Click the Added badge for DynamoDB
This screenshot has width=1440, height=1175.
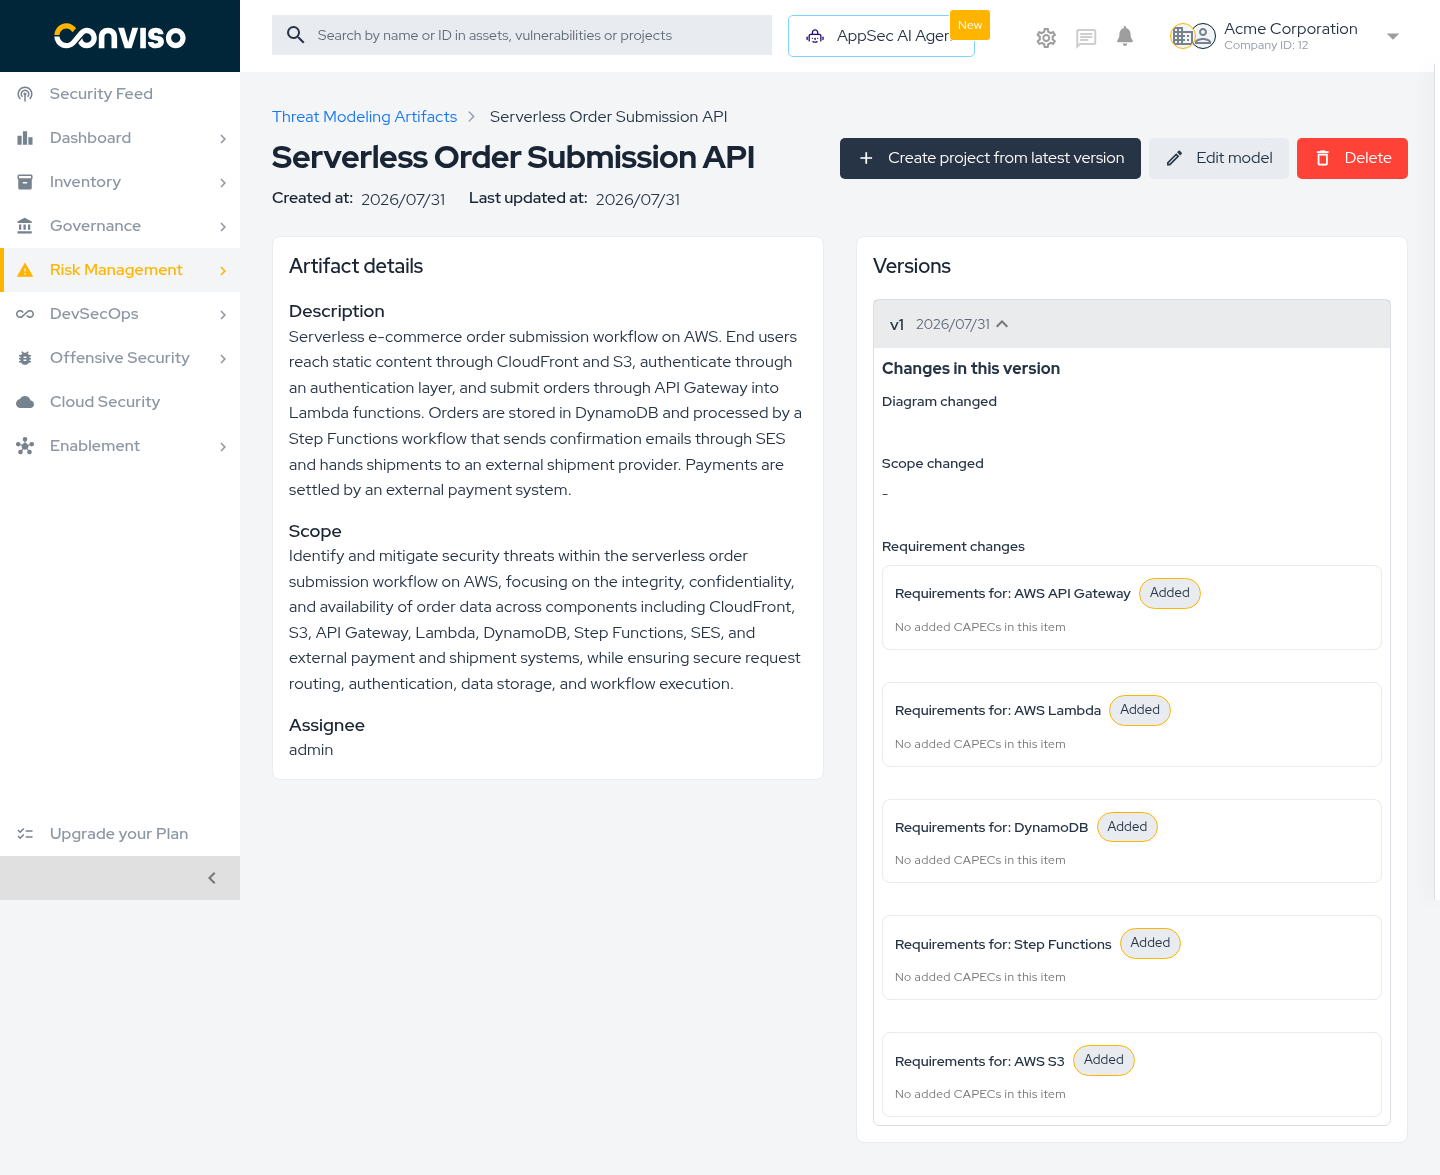click(x=1127, y=827)
